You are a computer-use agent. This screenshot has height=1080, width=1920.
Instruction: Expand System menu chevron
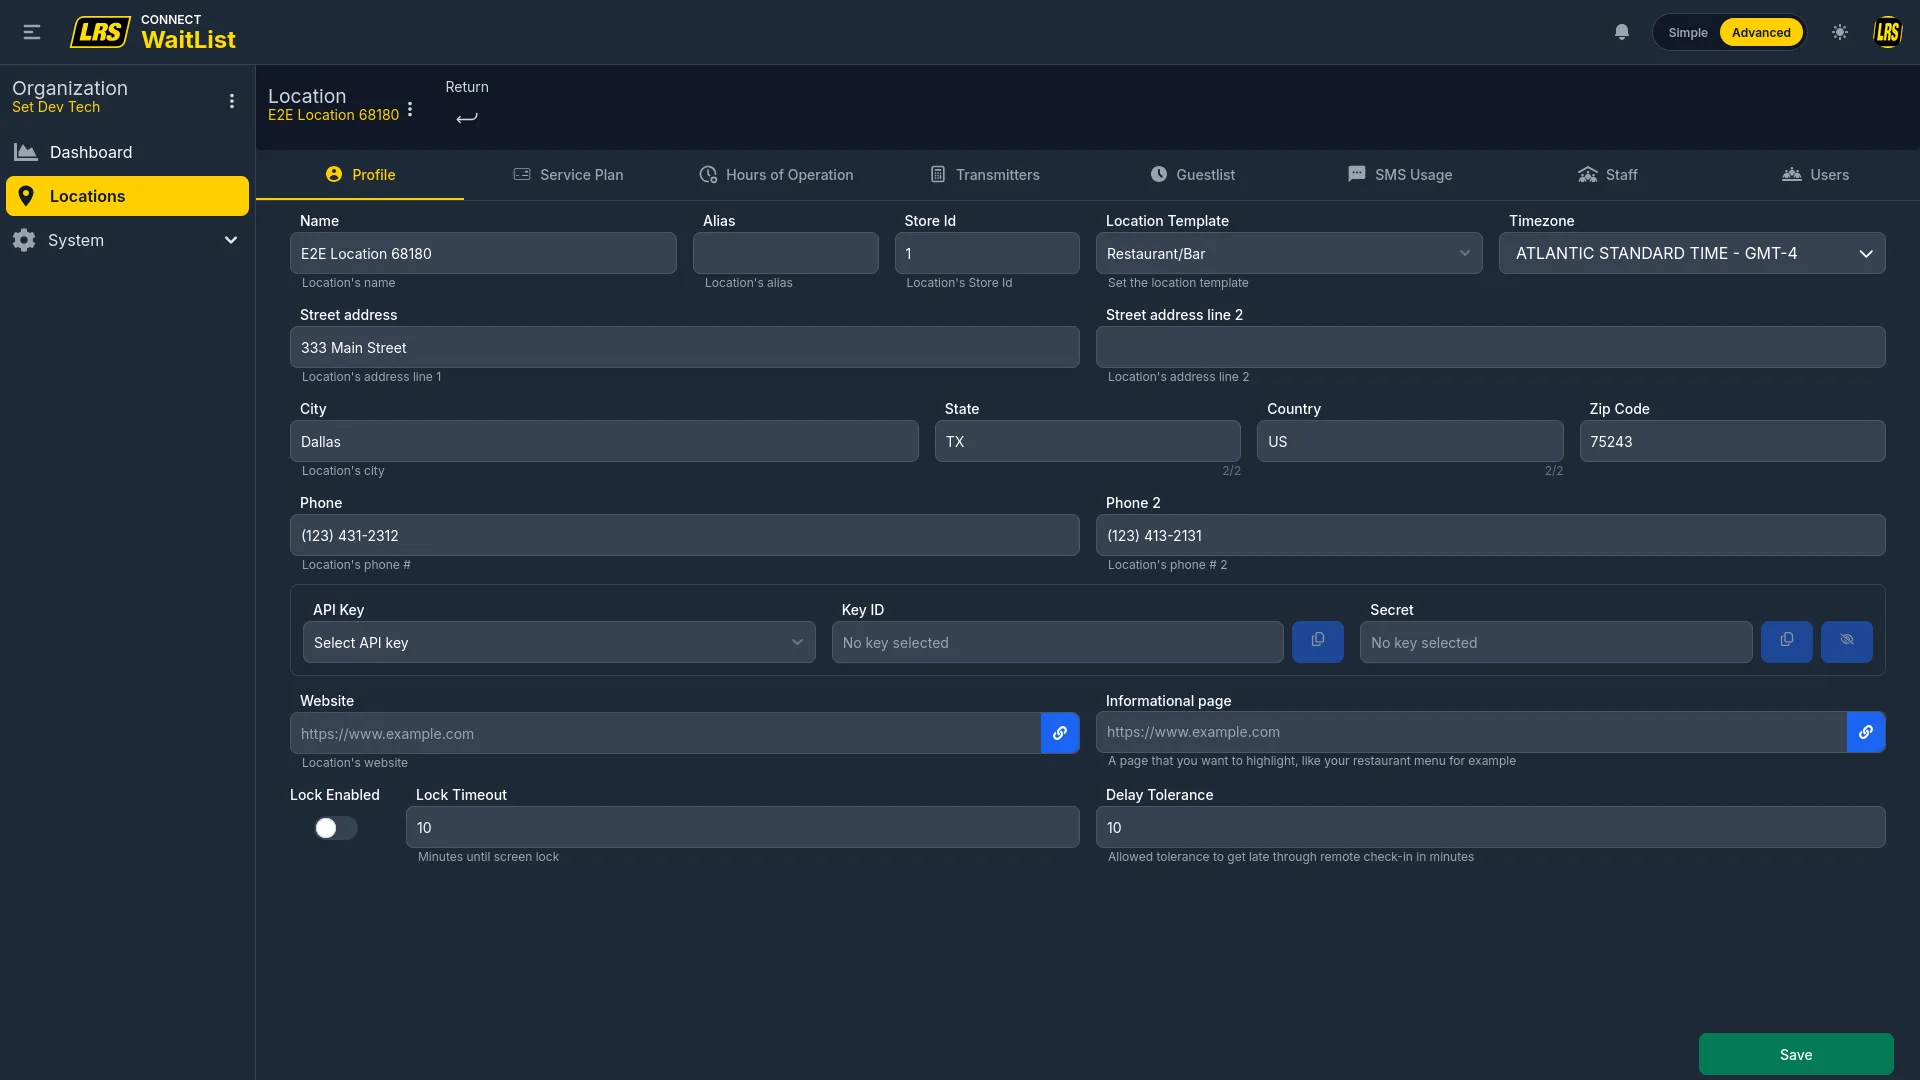coord(231,240)
